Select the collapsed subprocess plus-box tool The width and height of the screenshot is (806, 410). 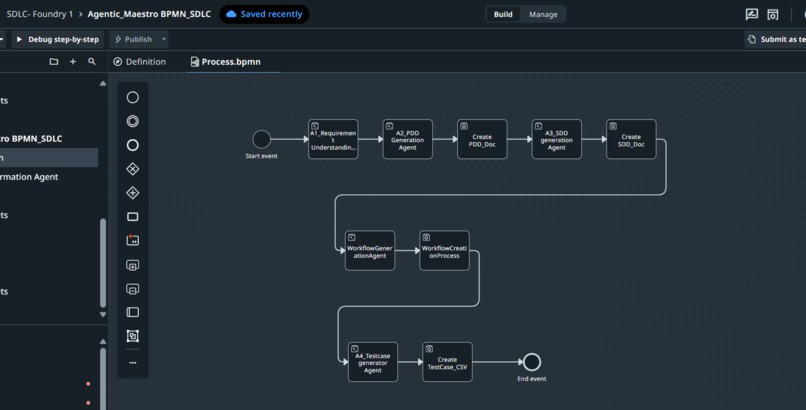pyautogui.click(x=133, y=265)
